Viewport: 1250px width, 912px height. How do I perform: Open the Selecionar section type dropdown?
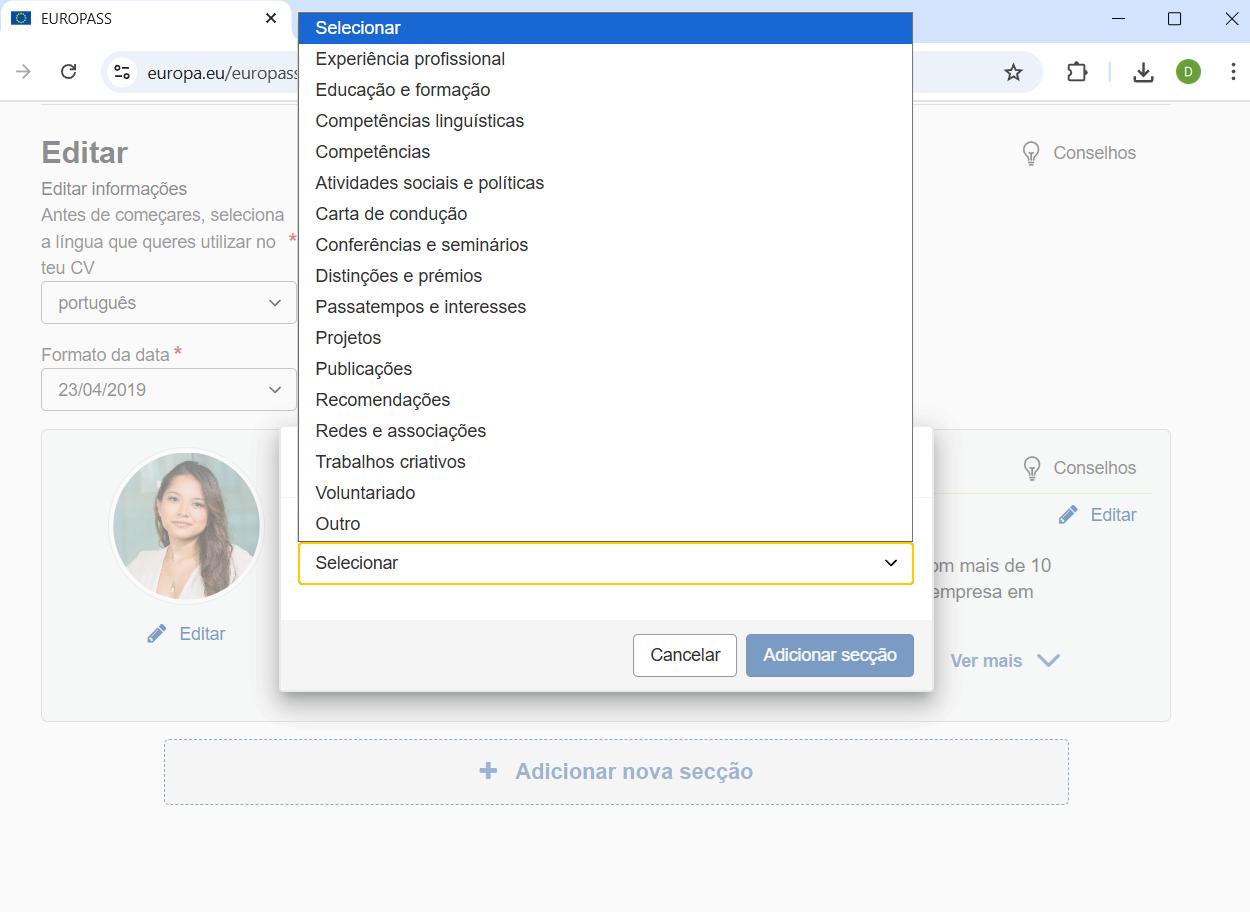tap(605, 563)
